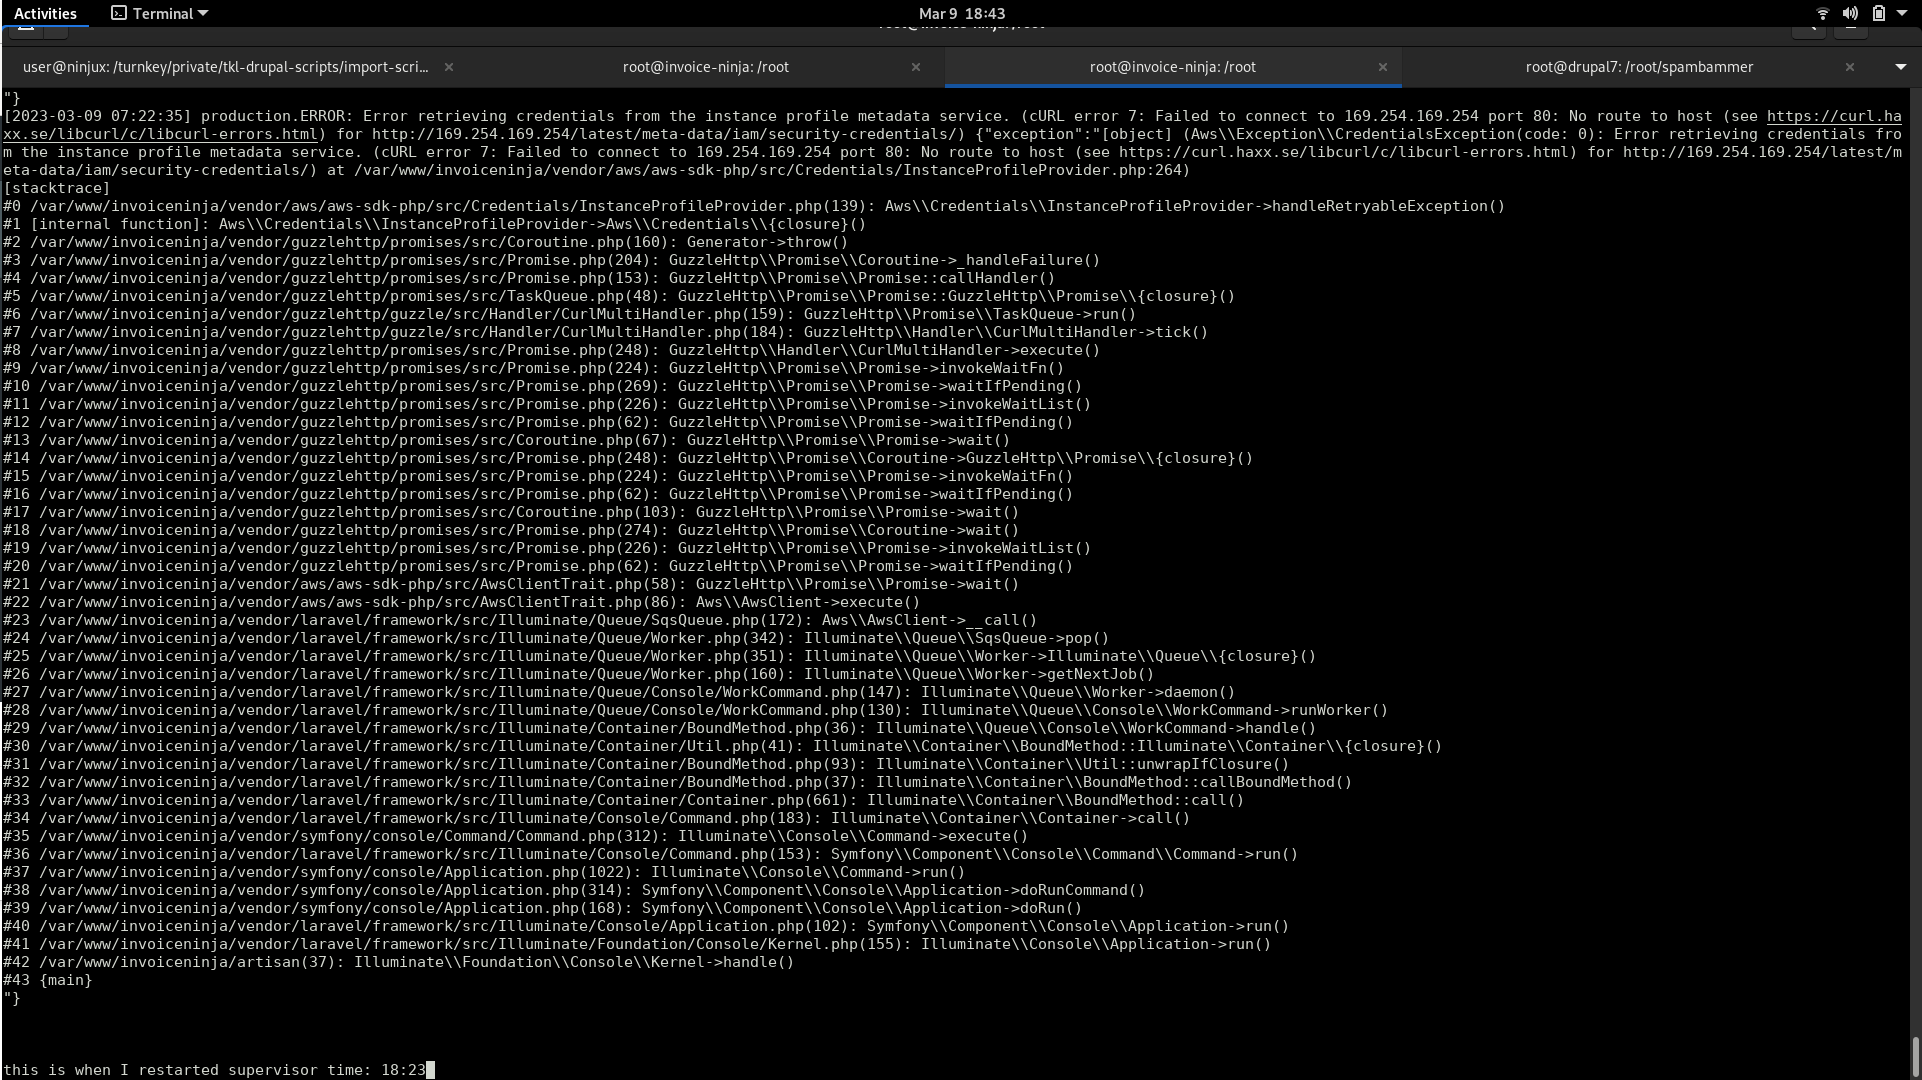Close the root@drupal7 tab
Viewport: 1922px width, 1080px height.
[x=1850, y=67]
